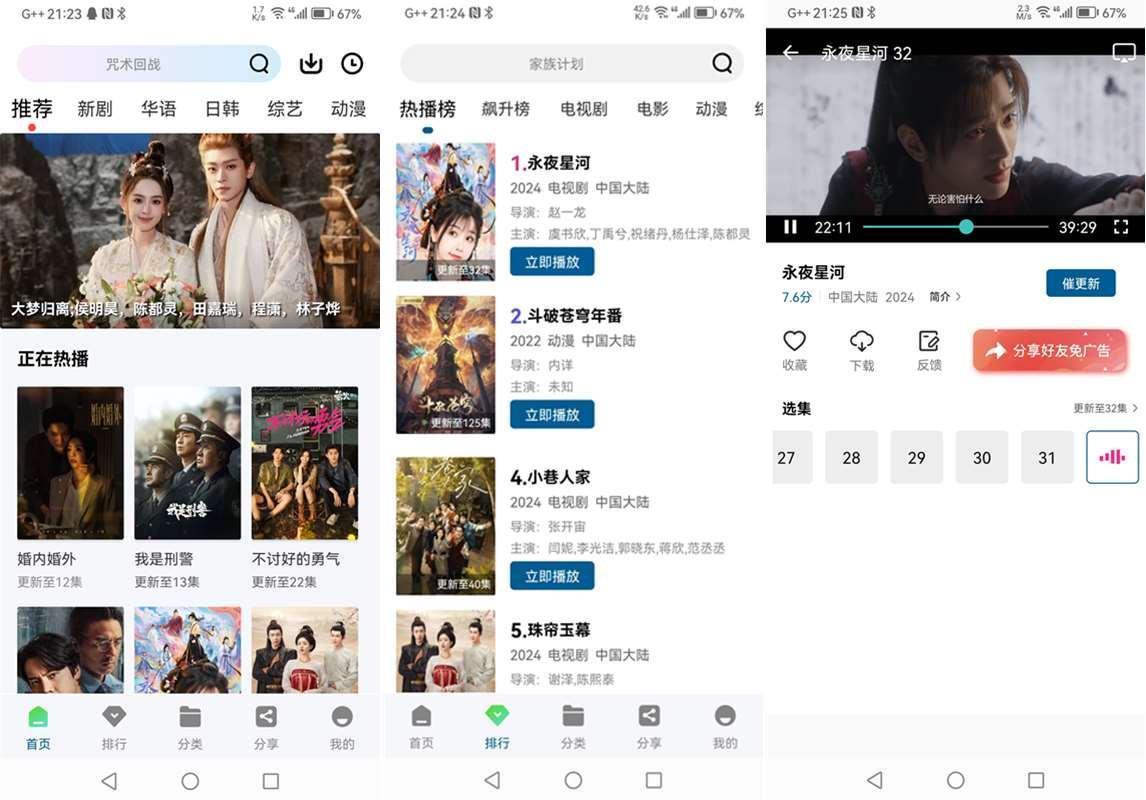
Task: Click the video progress slider handle
Action: (x=966, y=227)
